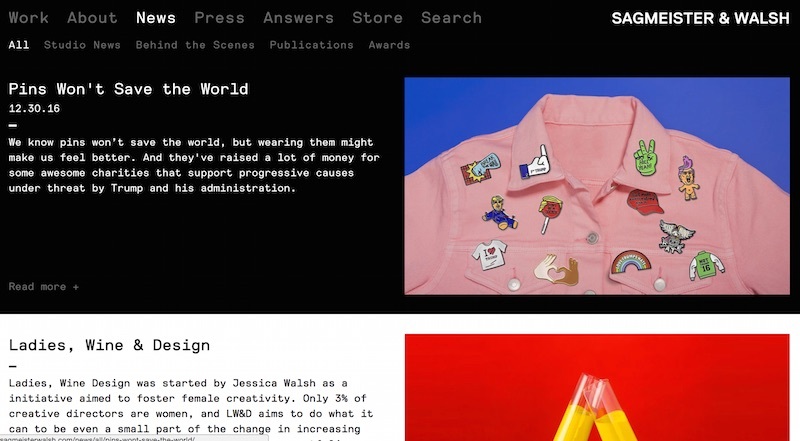The image size is (800, 441).
Task: Open the Work menu item
Action: (29, 18)
